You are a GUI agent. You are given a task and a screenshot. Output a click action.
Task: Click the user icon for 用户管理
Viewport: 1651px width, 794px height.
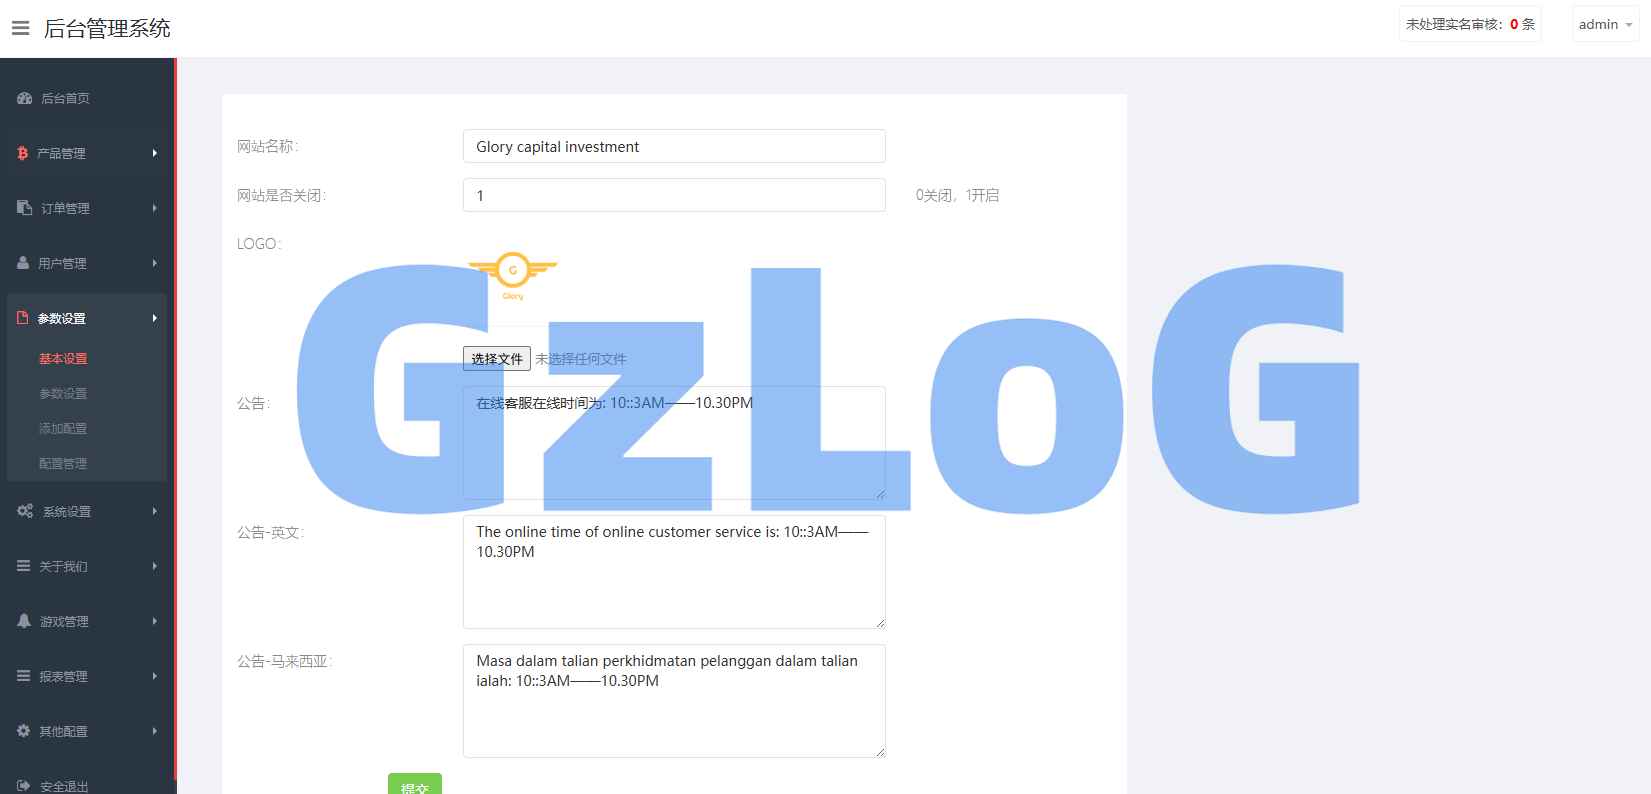(x=23, y=263)
